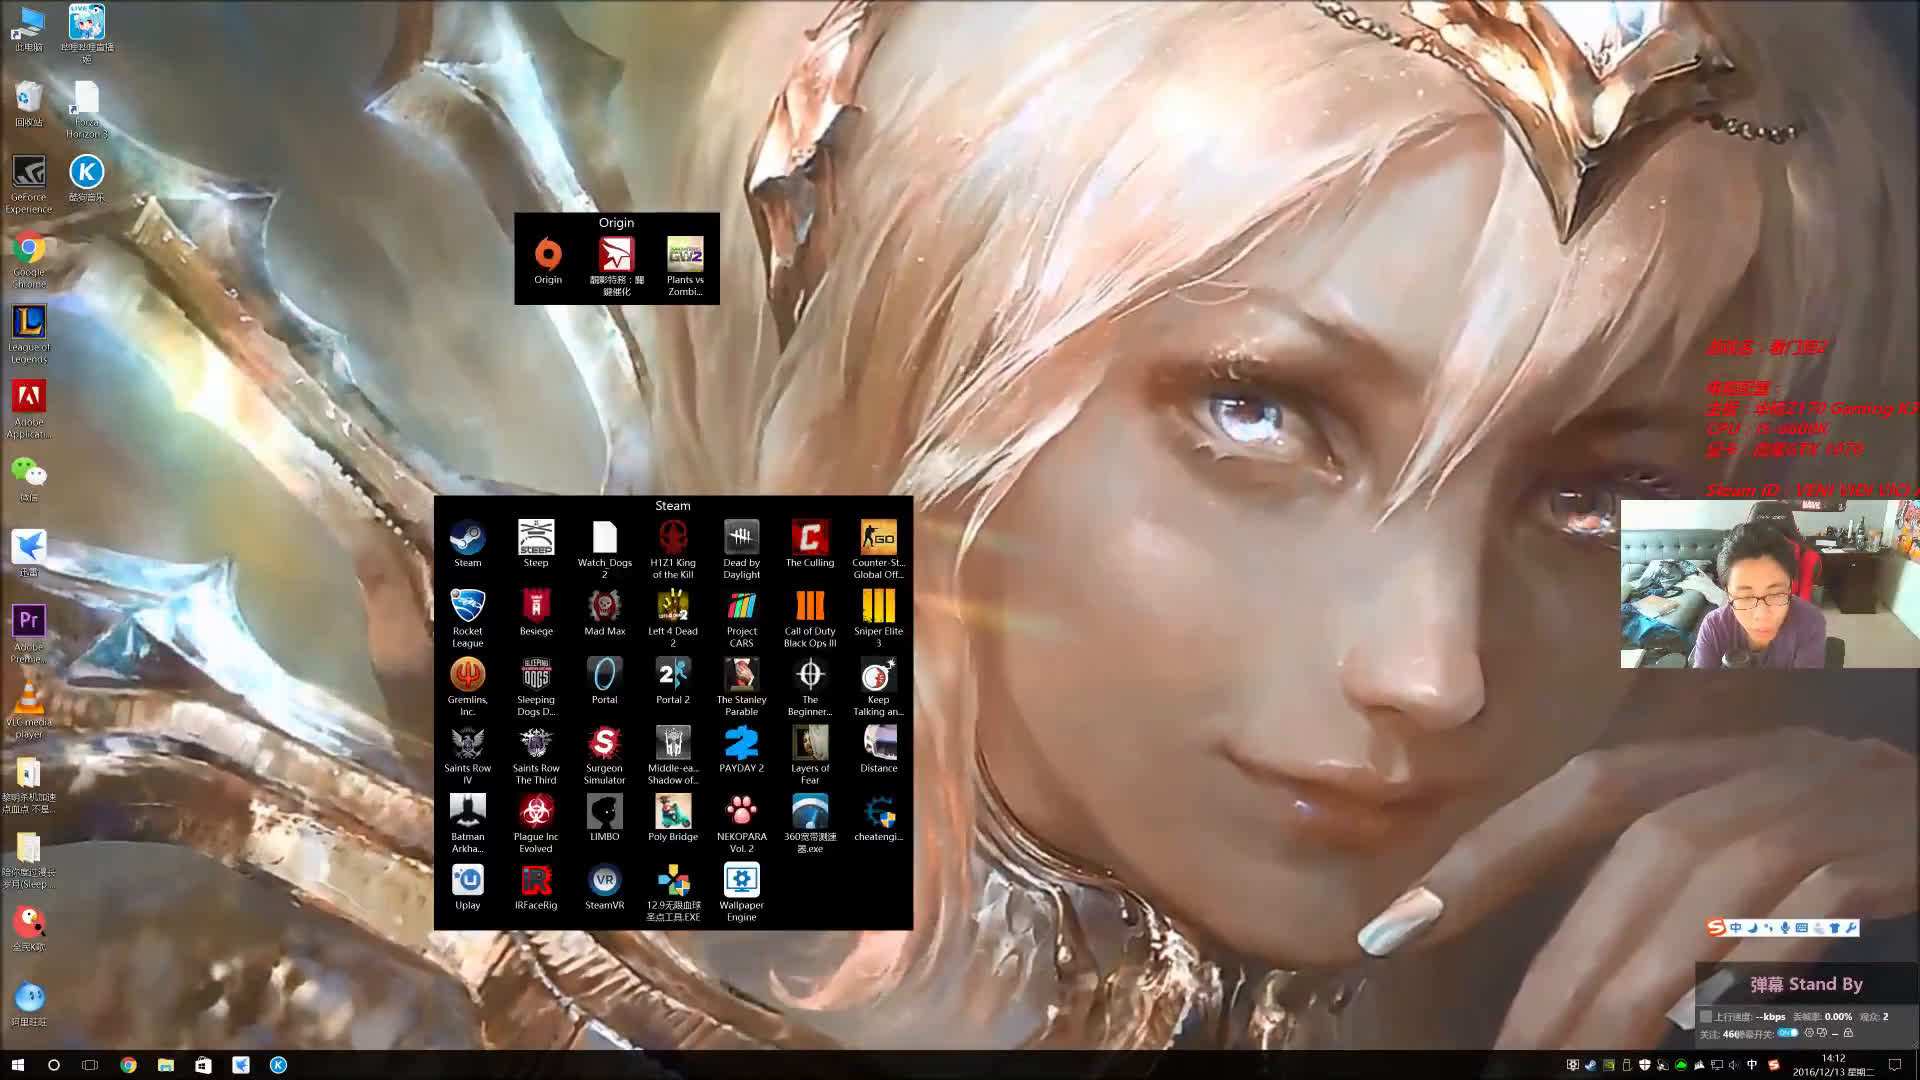Image resolution: width=1920 pixels, height=1080 pixels.
Task: Launch the Distance game shortcut
Action: click(x=879, y=749)
